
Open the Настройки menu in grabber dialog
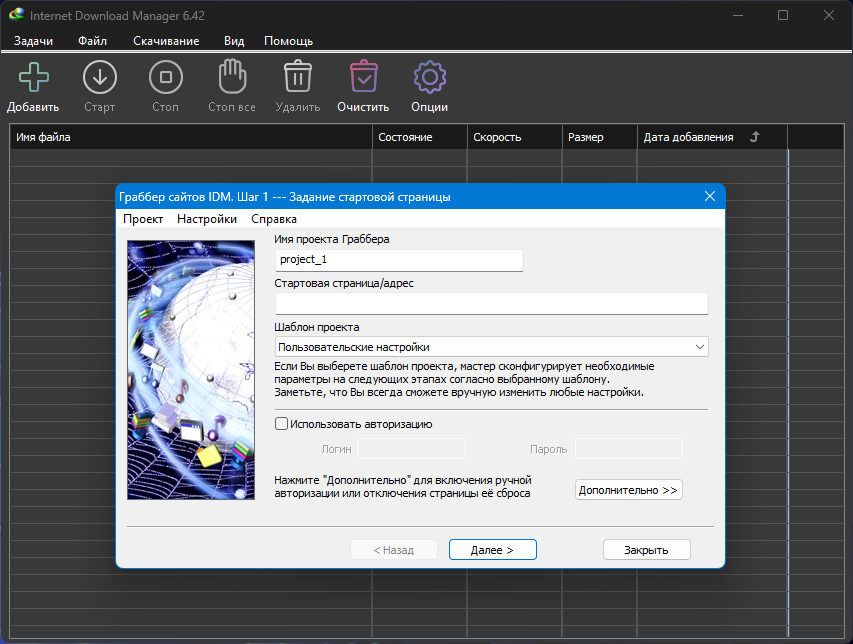pos(207,219)
